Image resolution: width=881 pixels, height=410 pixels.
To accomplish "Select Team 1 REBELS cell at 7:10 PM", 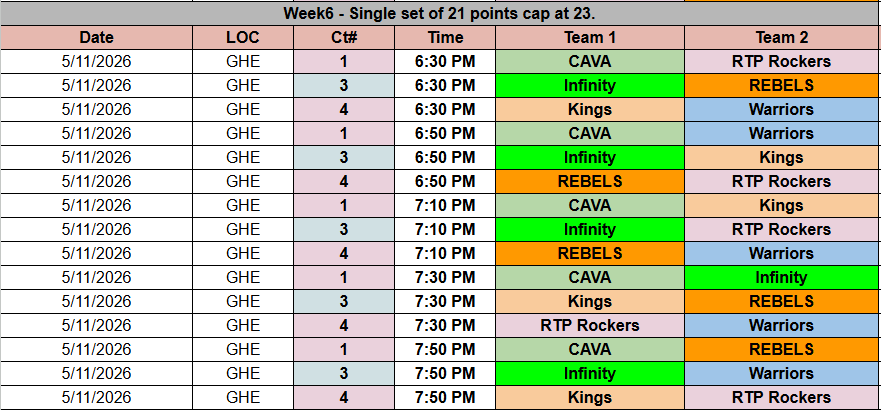I will click(590, 254).
